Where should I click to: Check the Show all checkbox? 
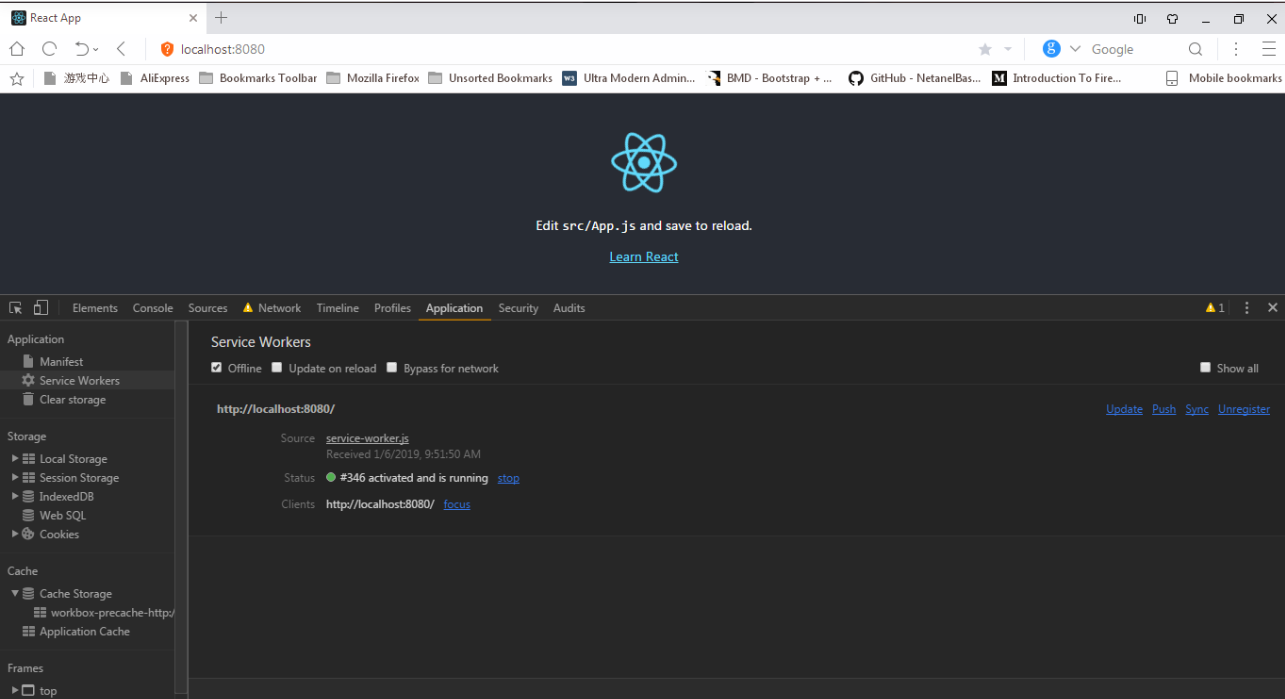click(1205, 368)
